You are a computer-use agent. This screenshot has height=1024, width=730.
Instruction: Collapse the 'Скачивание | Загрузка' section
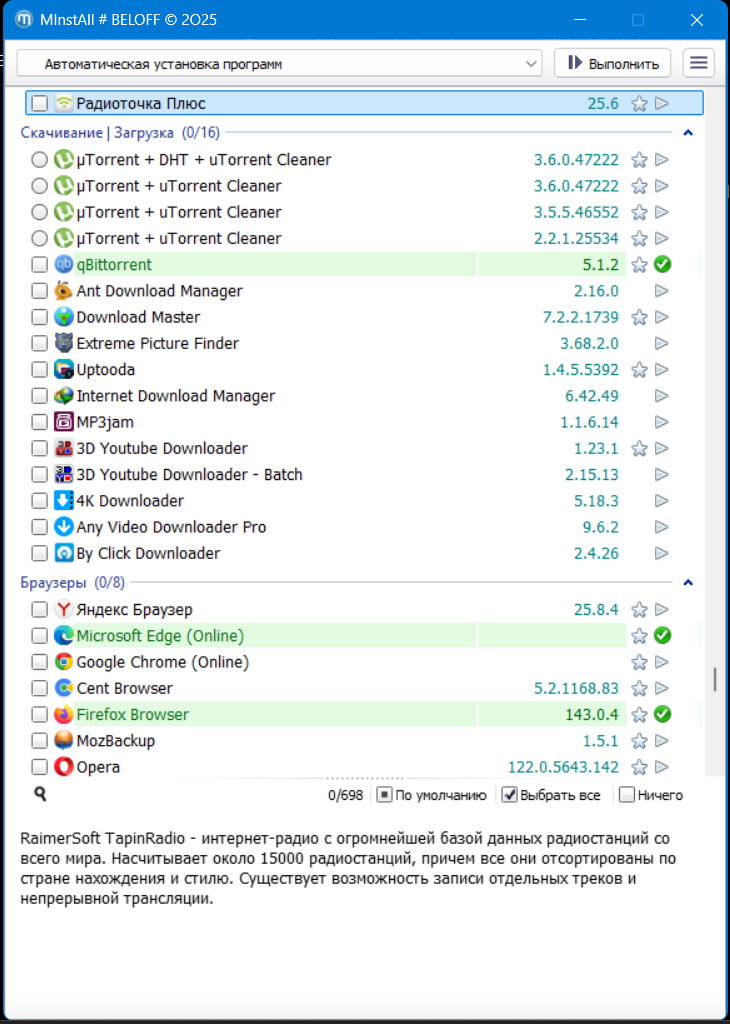tap(688, 133)
